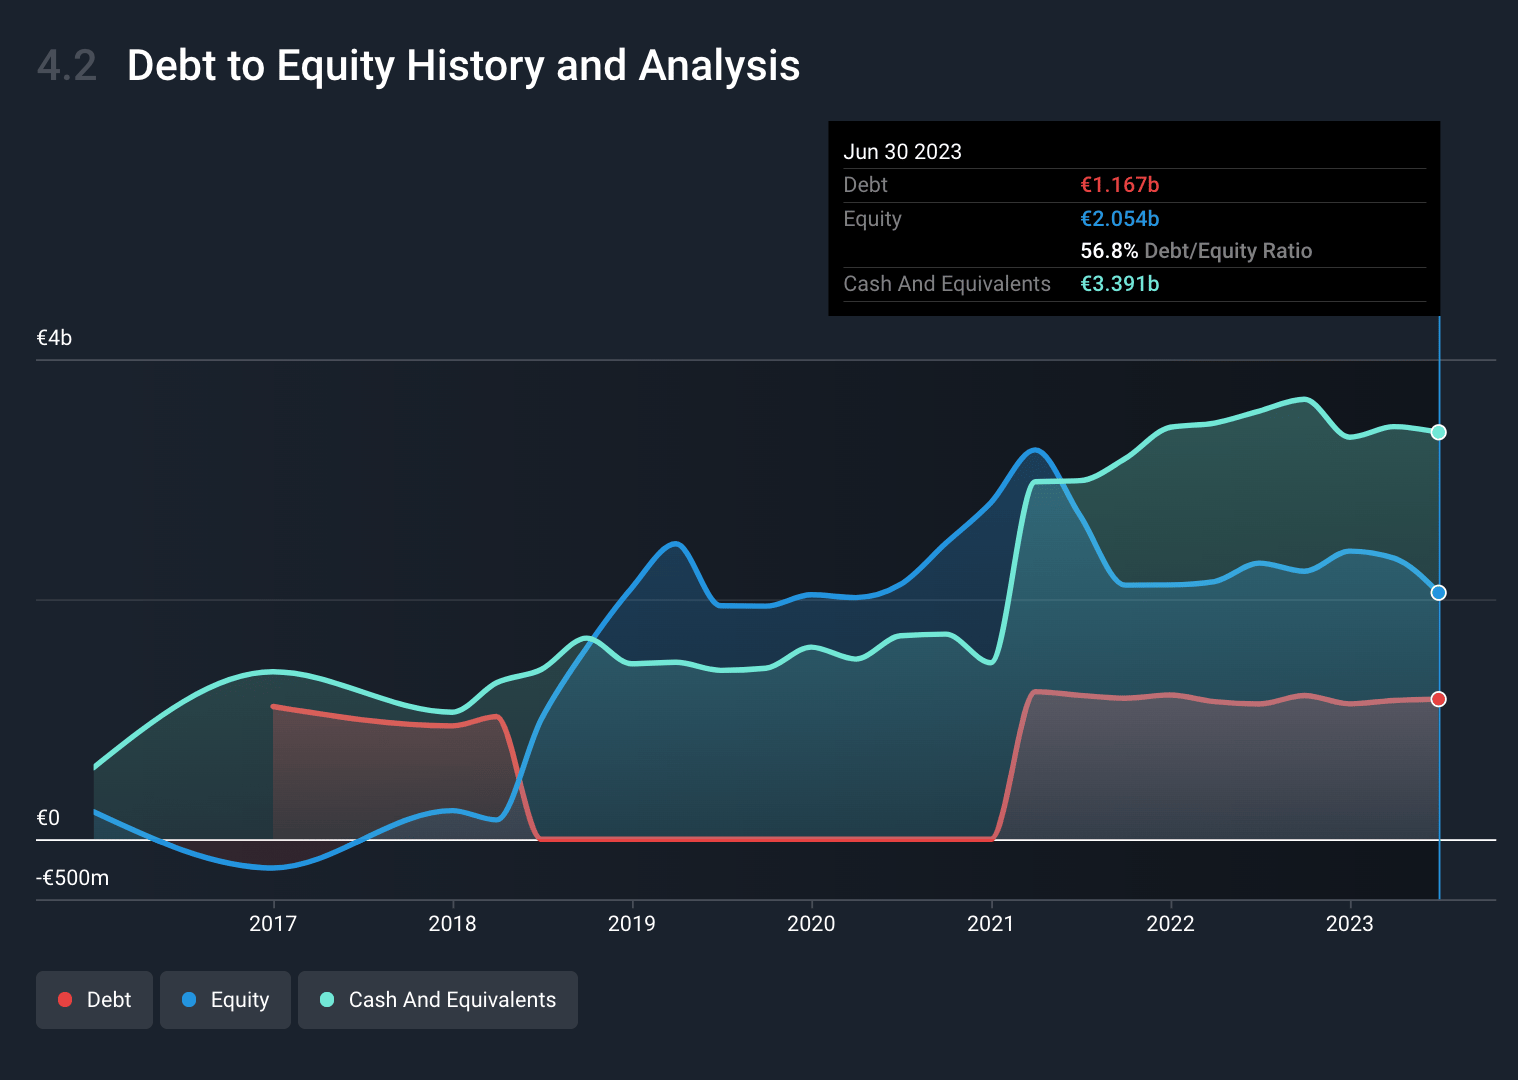Click the 2021 x-axis label
1518x1080 pixels.
click(991, 924)
